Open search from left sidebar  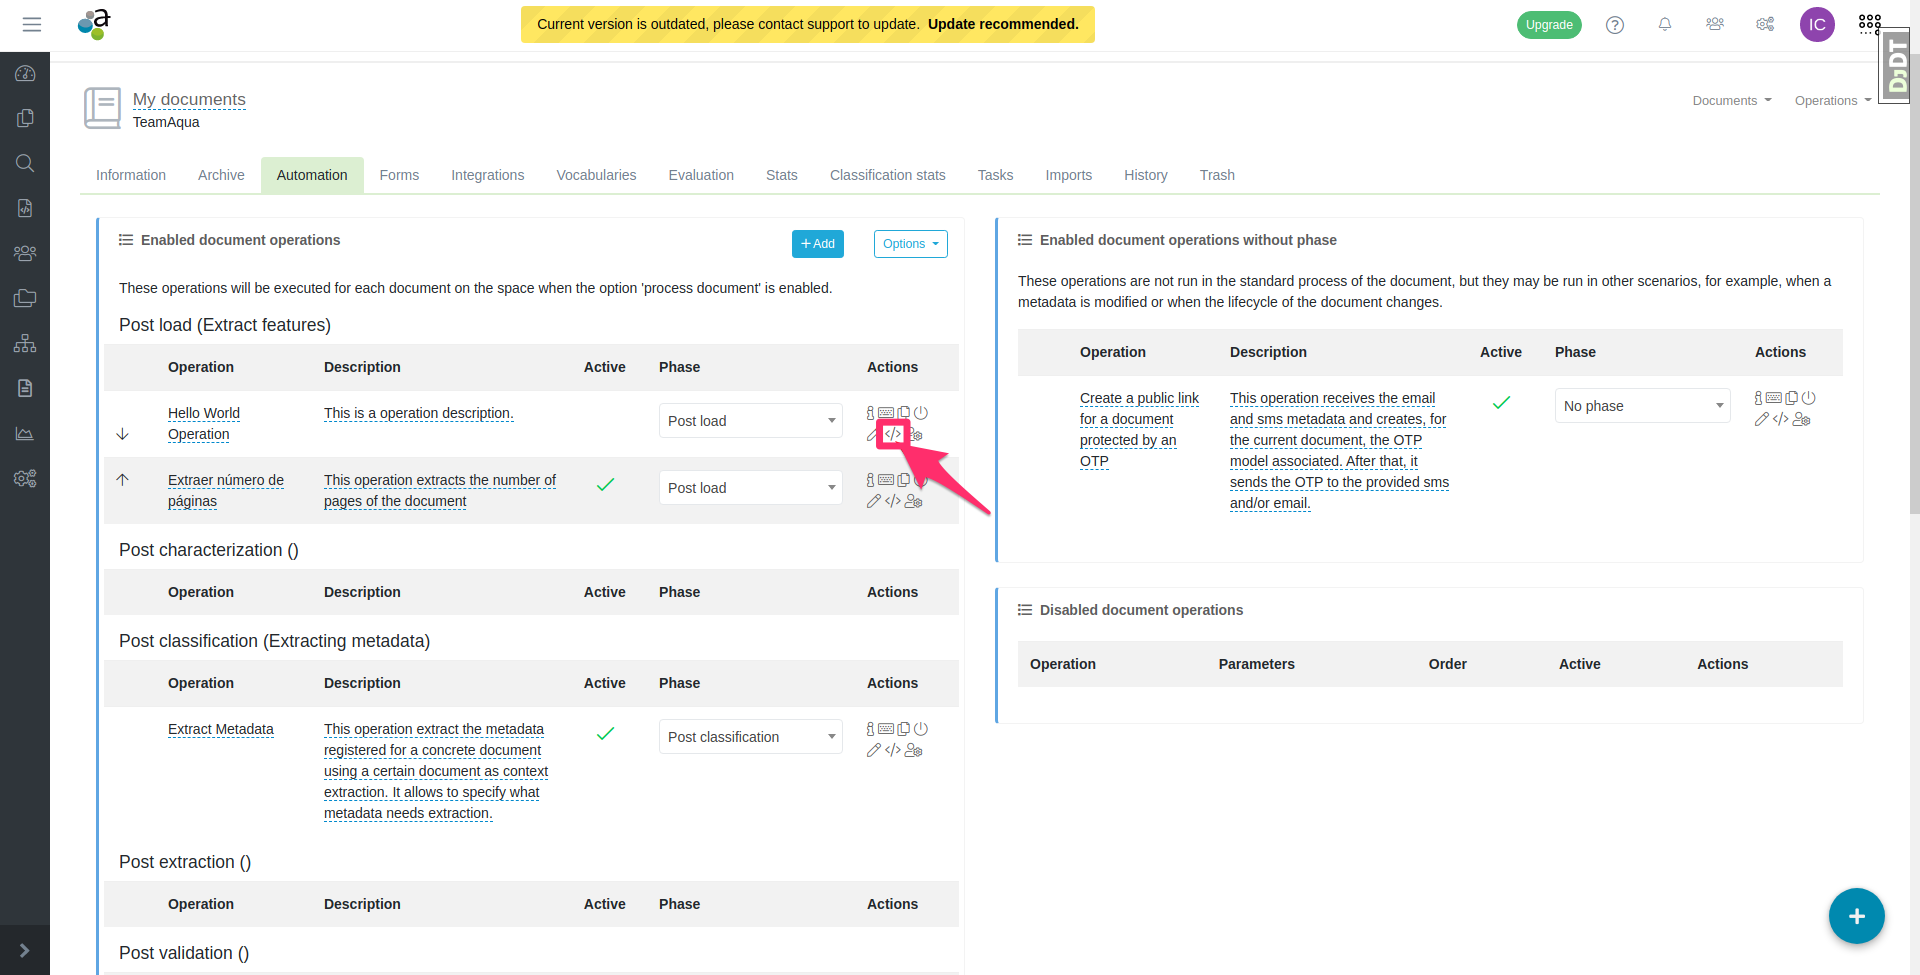[25, 163]
